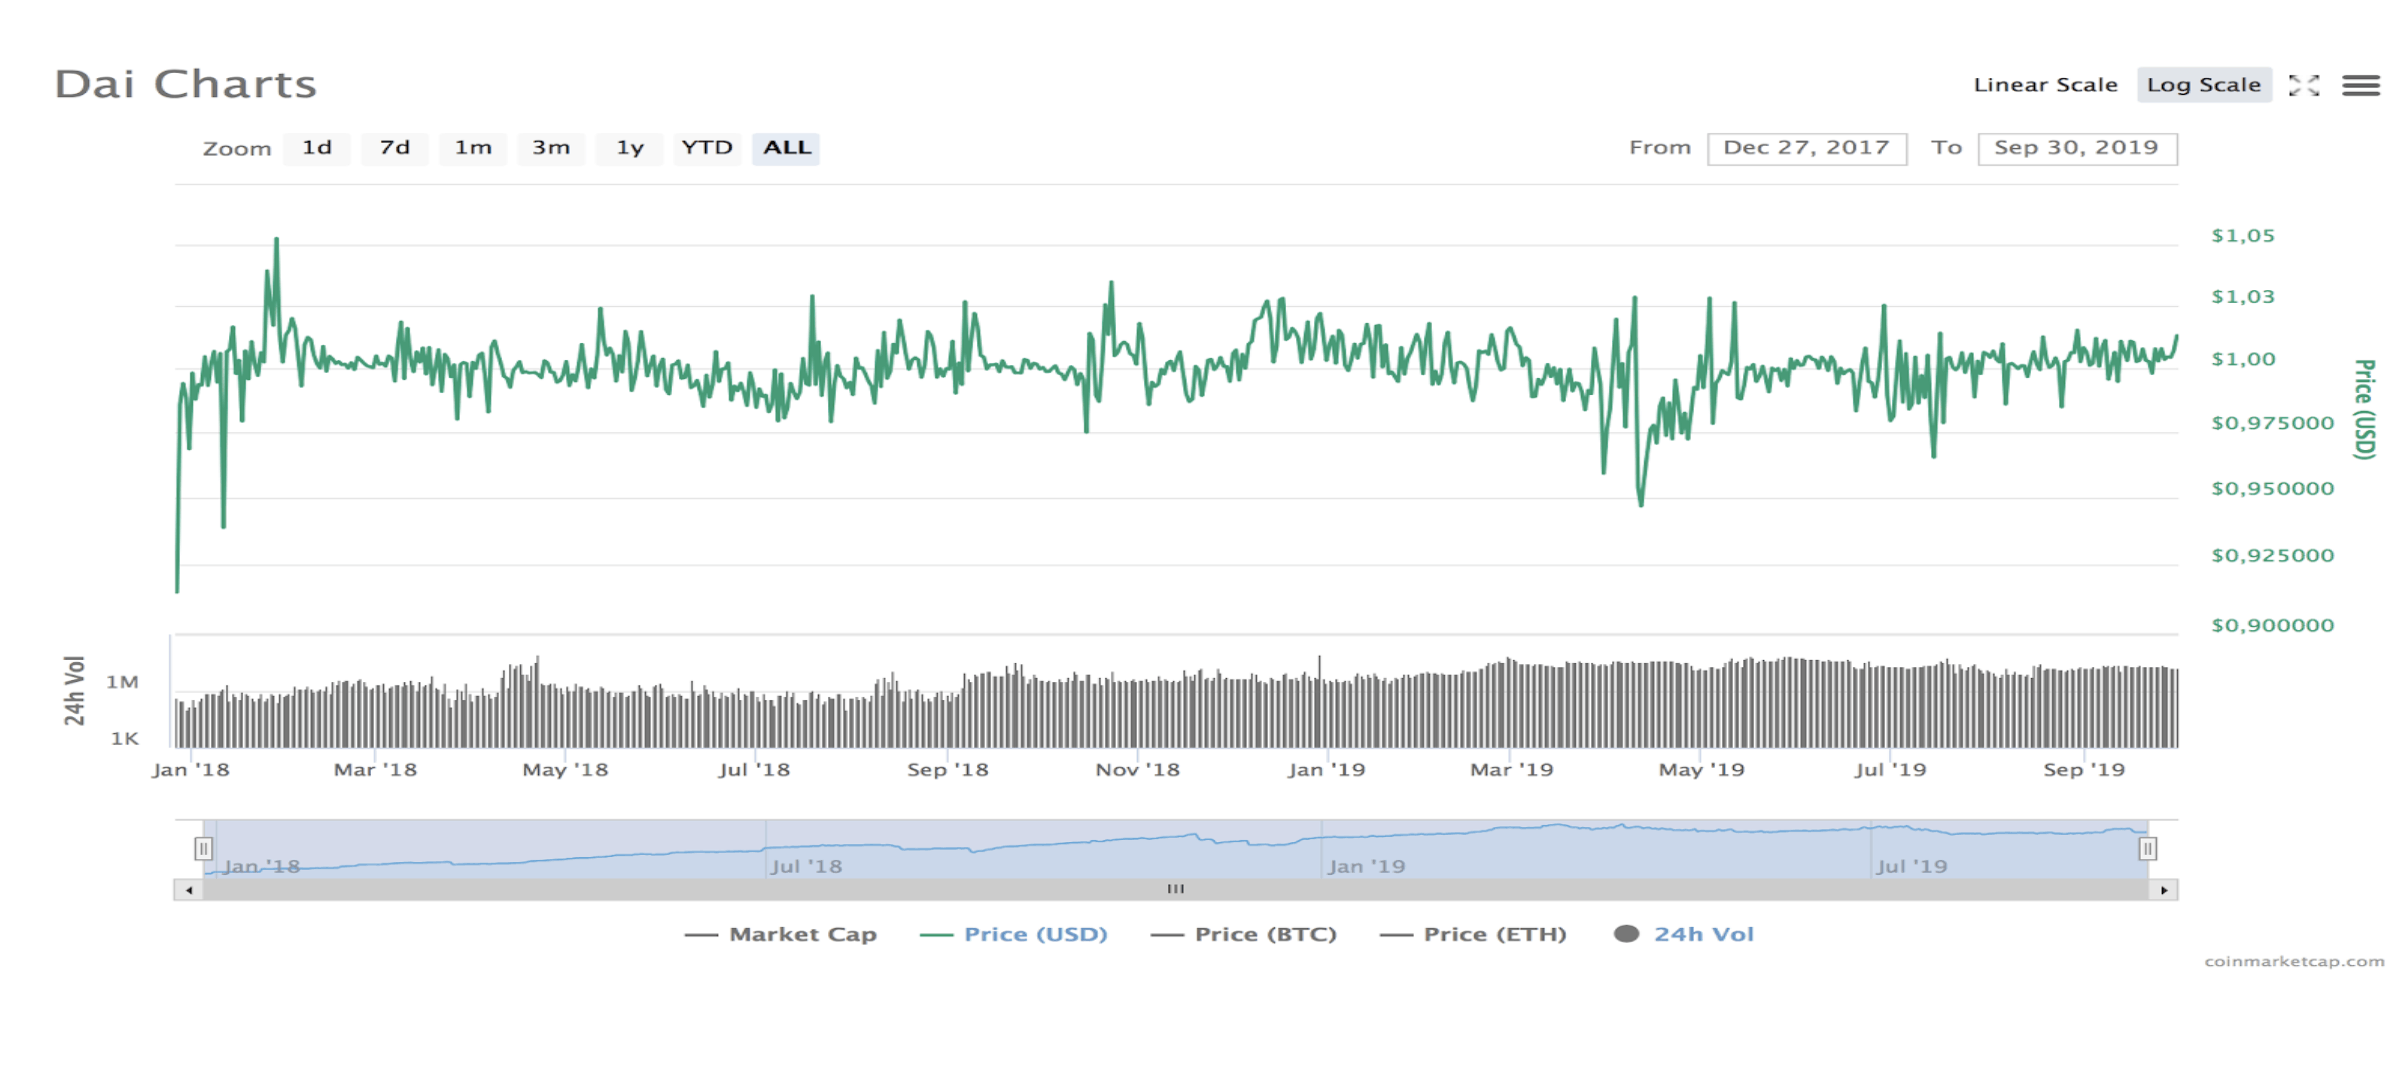Click the Sep '19 x-axis label

2084,770
